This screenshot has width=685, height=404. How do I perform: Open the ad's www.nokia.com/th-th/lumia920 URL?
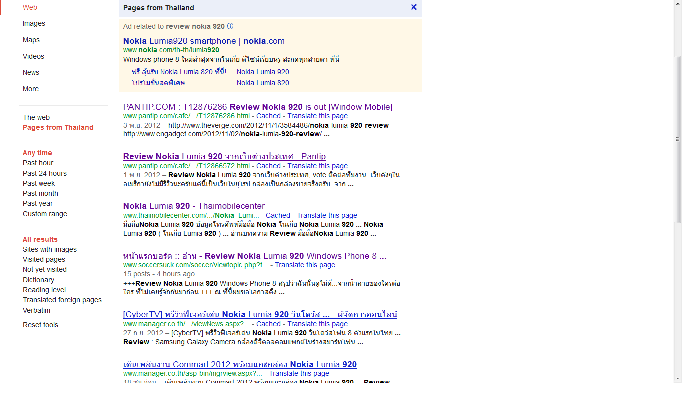point(171,50)
